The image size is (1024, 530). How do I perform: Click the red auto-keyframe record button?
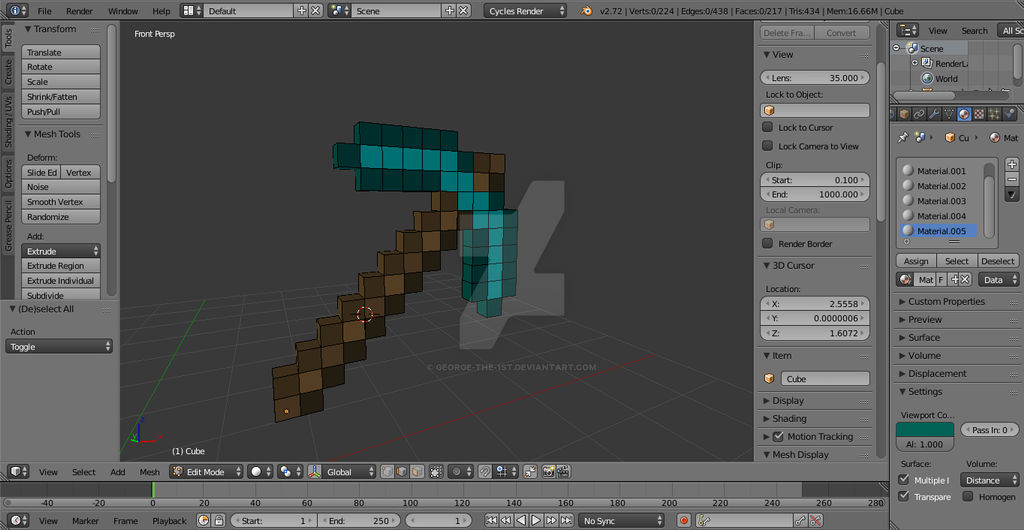(x=684, y=520)
